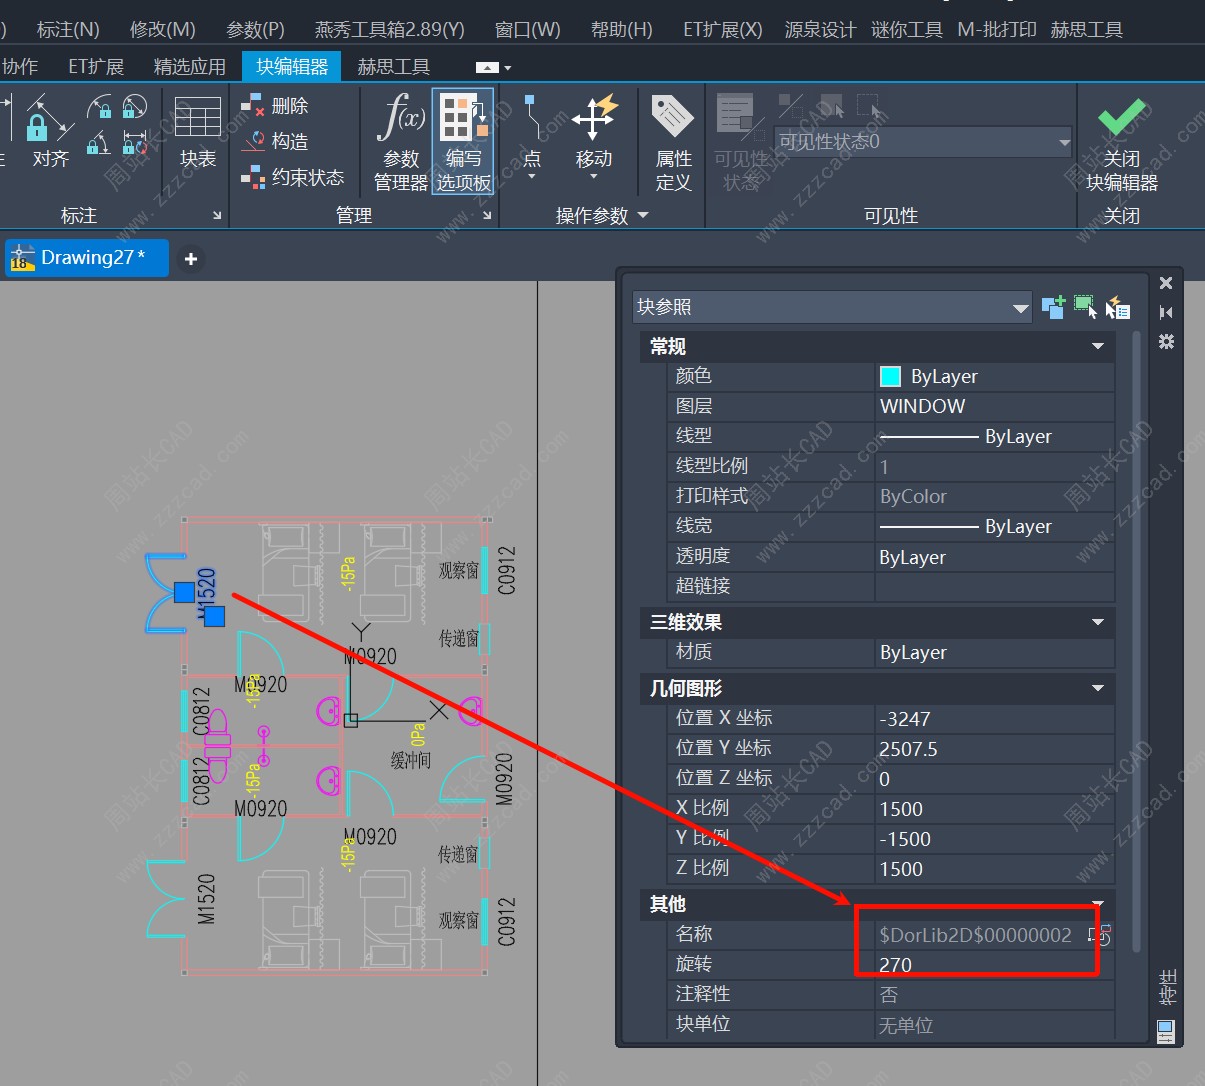This screenshot has height=1086, width=1205.
Task: Click the 删除 delete constraint button
Action: 278,106
